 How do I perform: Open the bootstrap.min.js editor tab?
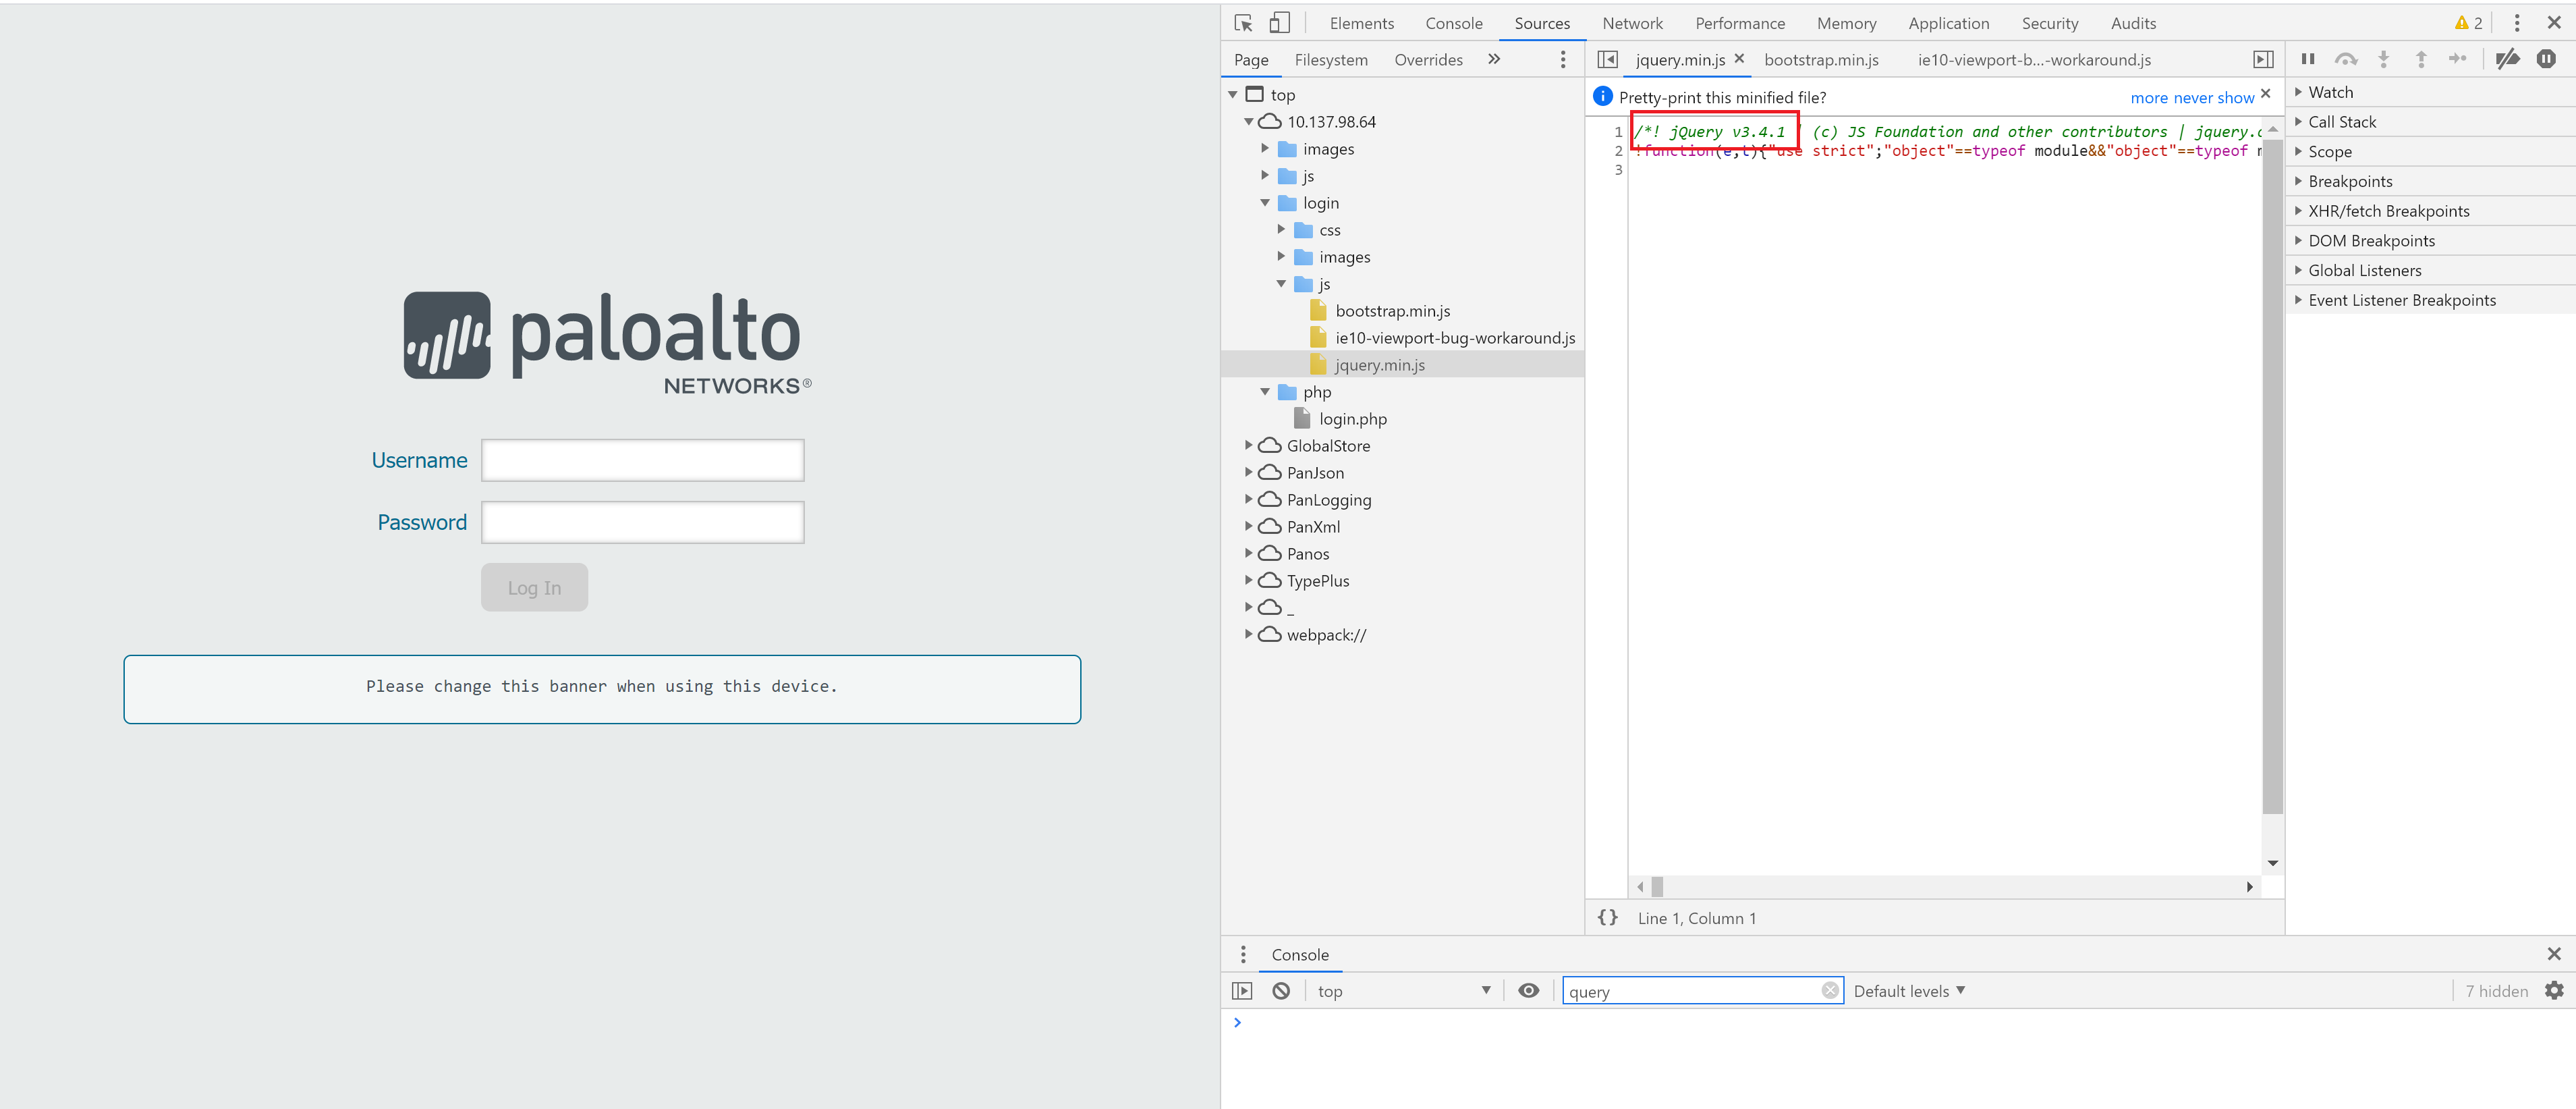point(1821,59)
